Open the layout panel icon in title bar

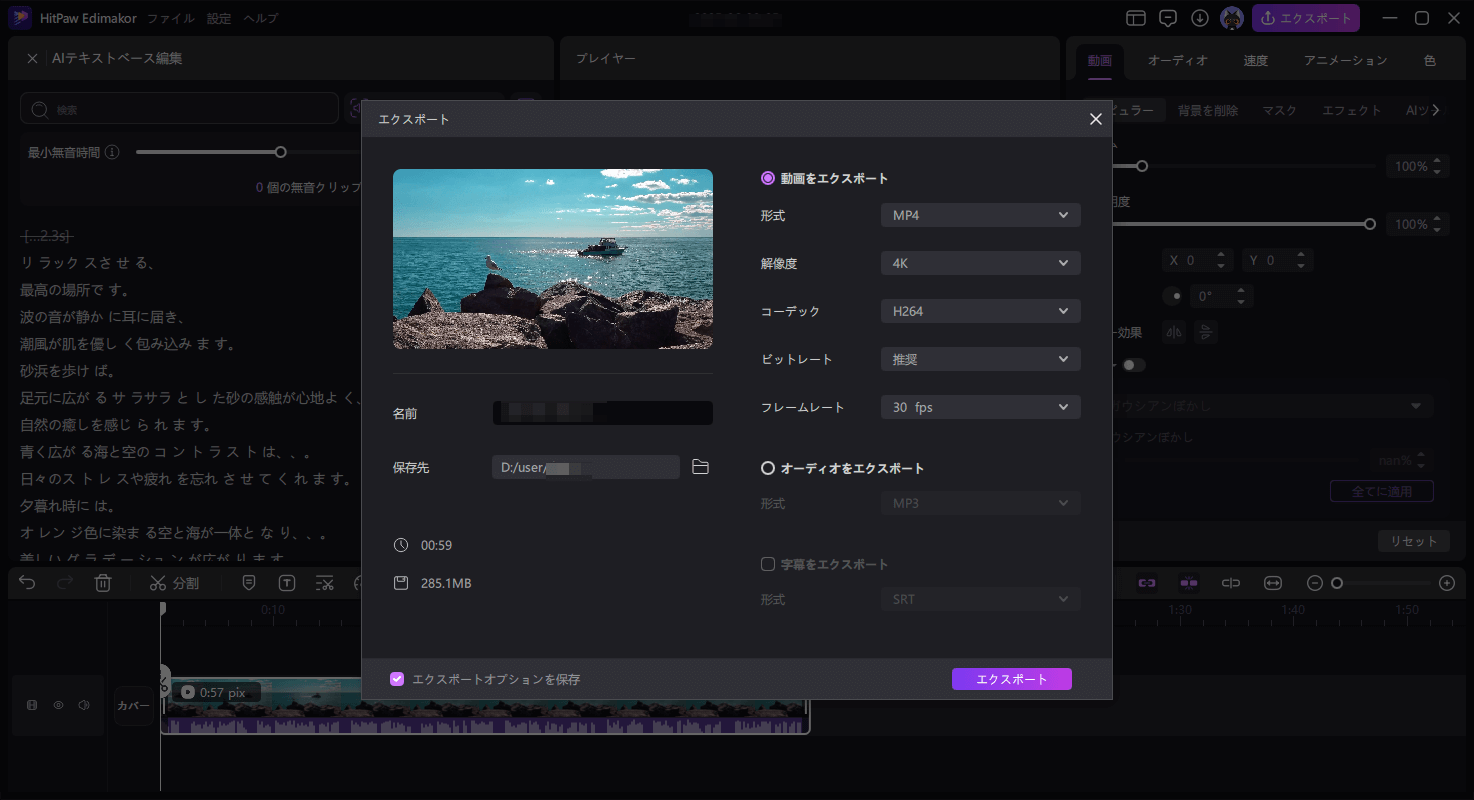point(1135,18)
